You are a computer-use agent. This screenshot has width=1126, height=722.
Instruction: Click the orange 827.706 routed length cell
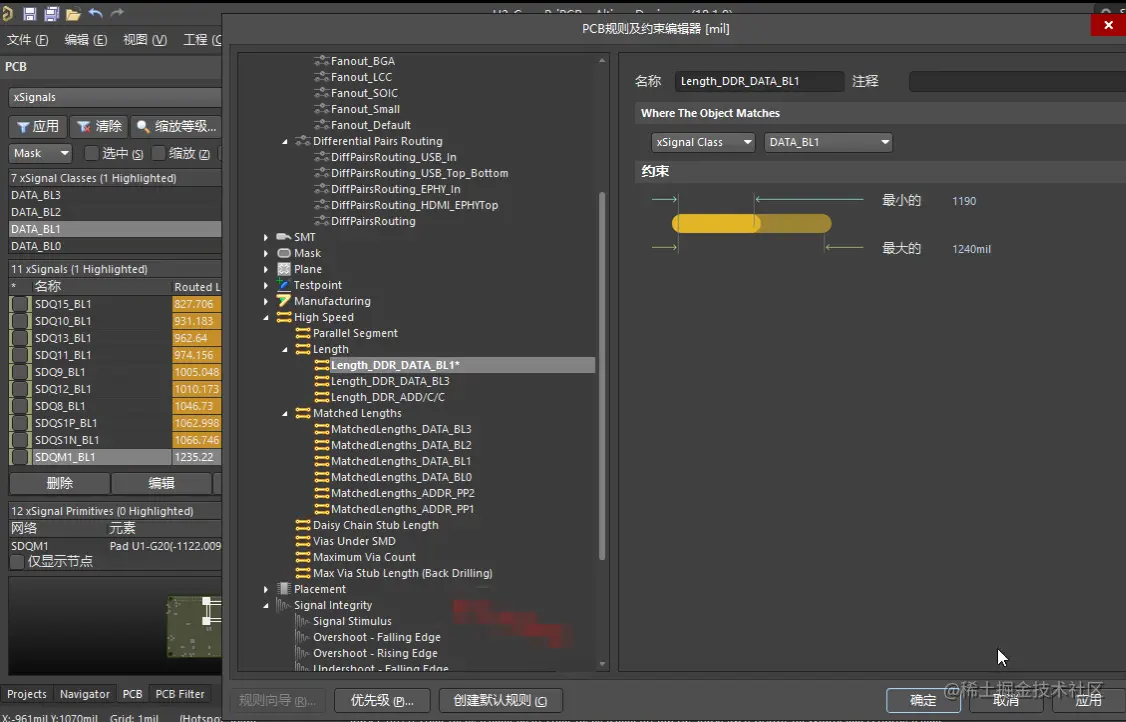pyautogui.click(x=196, y=304)
